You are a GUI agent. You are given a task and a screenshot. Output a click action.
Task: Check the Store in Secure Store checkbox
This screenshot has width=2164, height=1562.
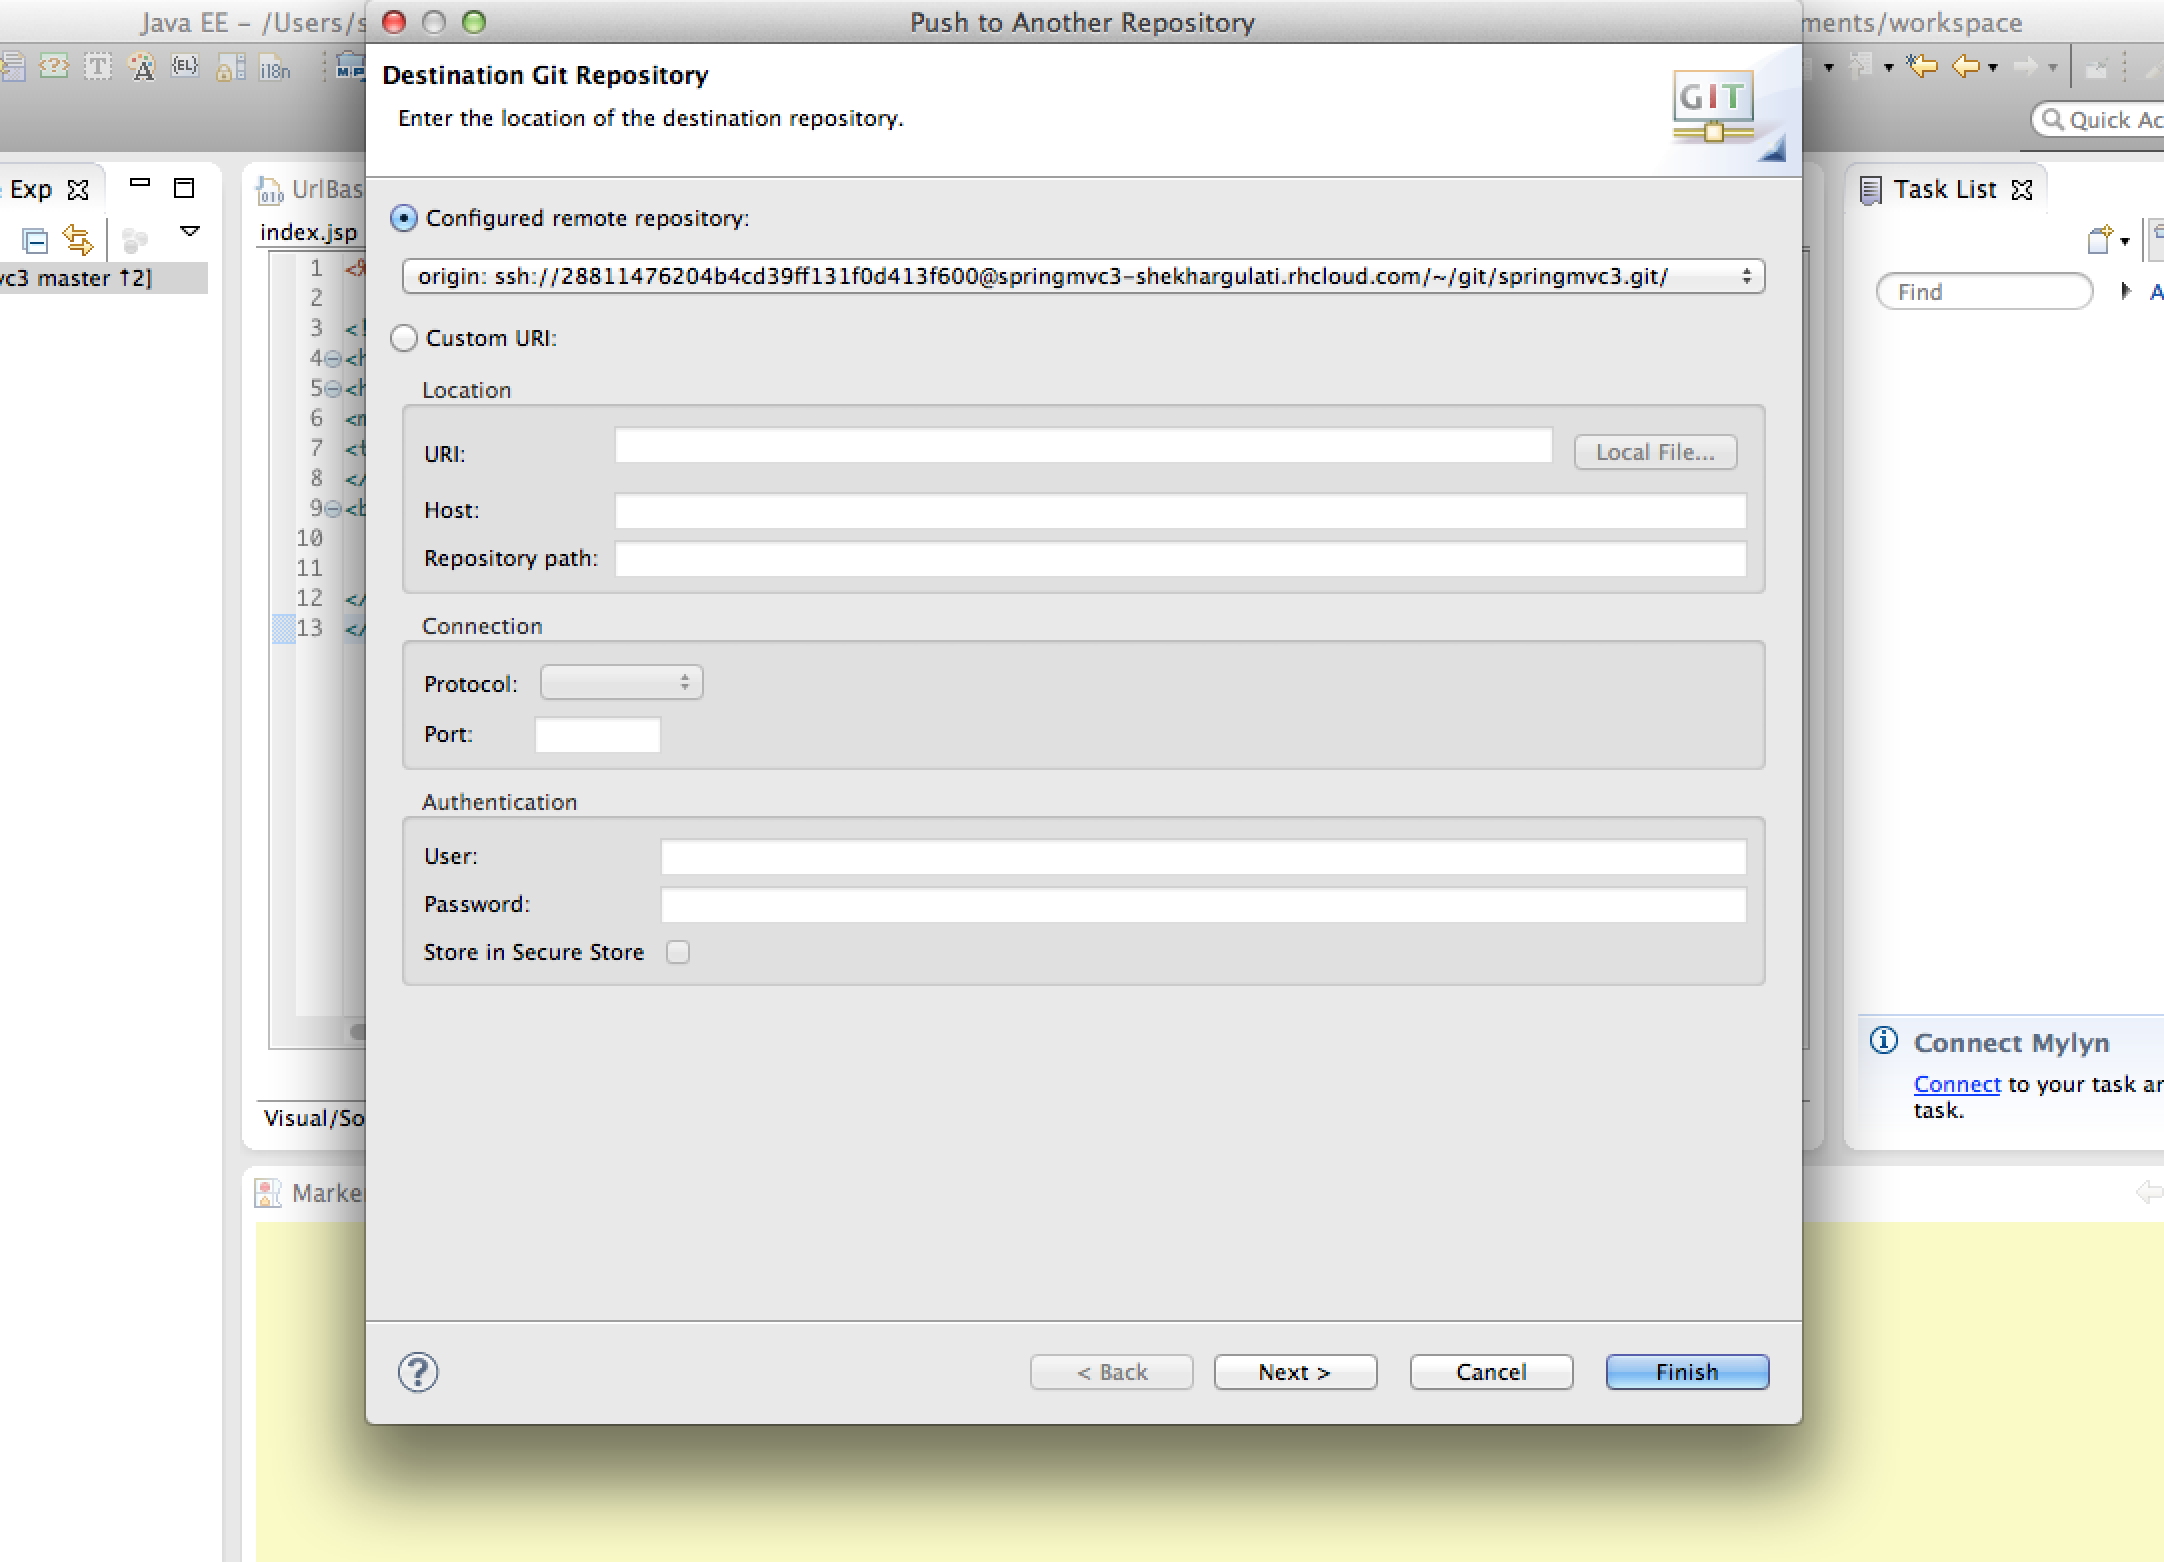click(x=679, y=952)
